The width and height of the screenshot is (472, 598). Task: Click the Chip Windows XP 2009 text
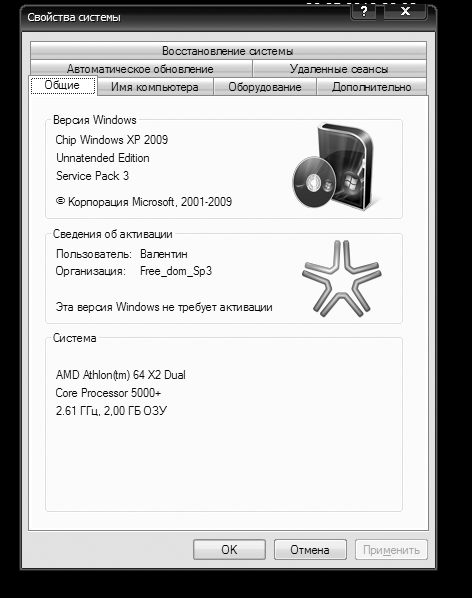coord(112,140)
